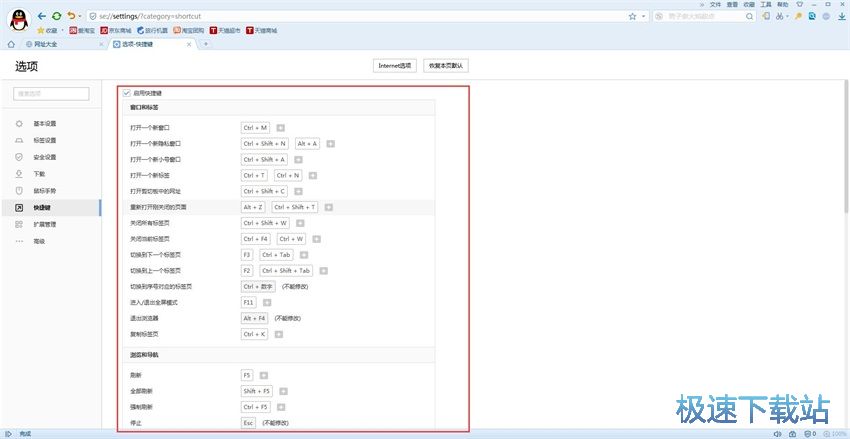Click plus icon after Ctrl + Shift + T
Screen dimensions: 850x439
(x=329, y=208)
